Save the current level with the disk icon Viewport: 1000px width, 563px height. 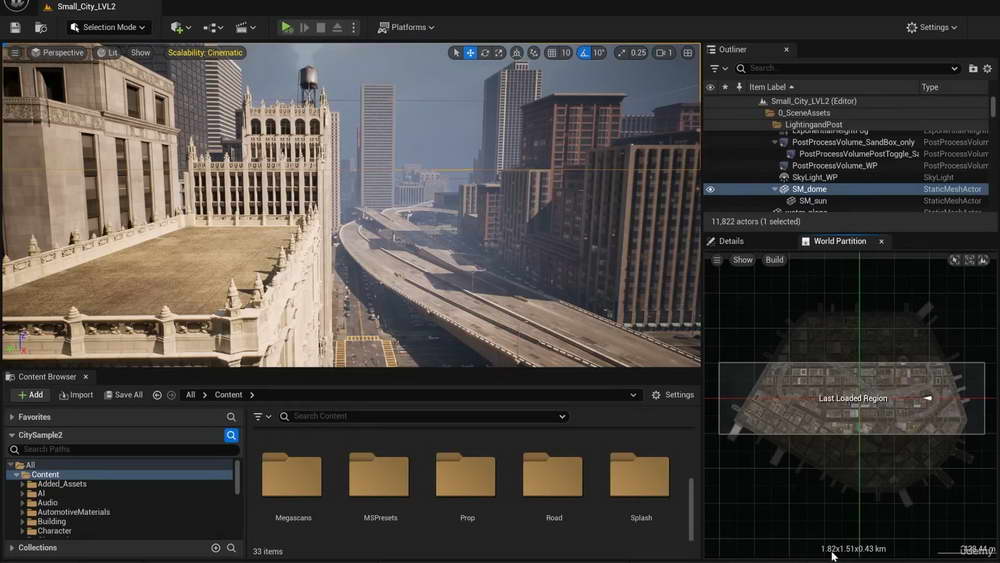point(15,27)
